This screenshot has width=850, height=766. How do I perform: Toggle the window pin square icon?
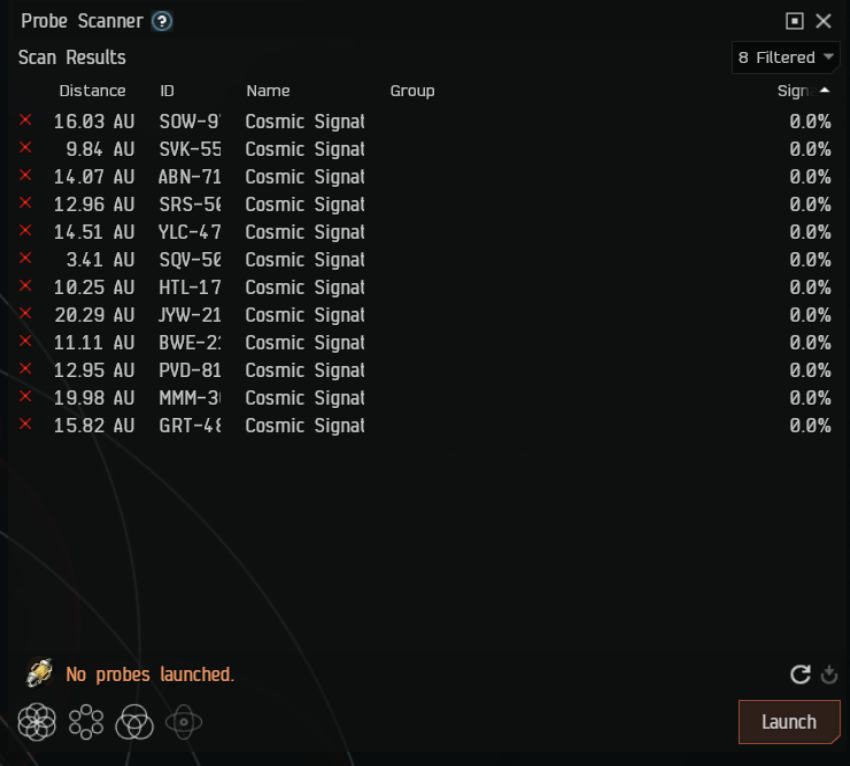pyautogui.click(x=795, y=21)
